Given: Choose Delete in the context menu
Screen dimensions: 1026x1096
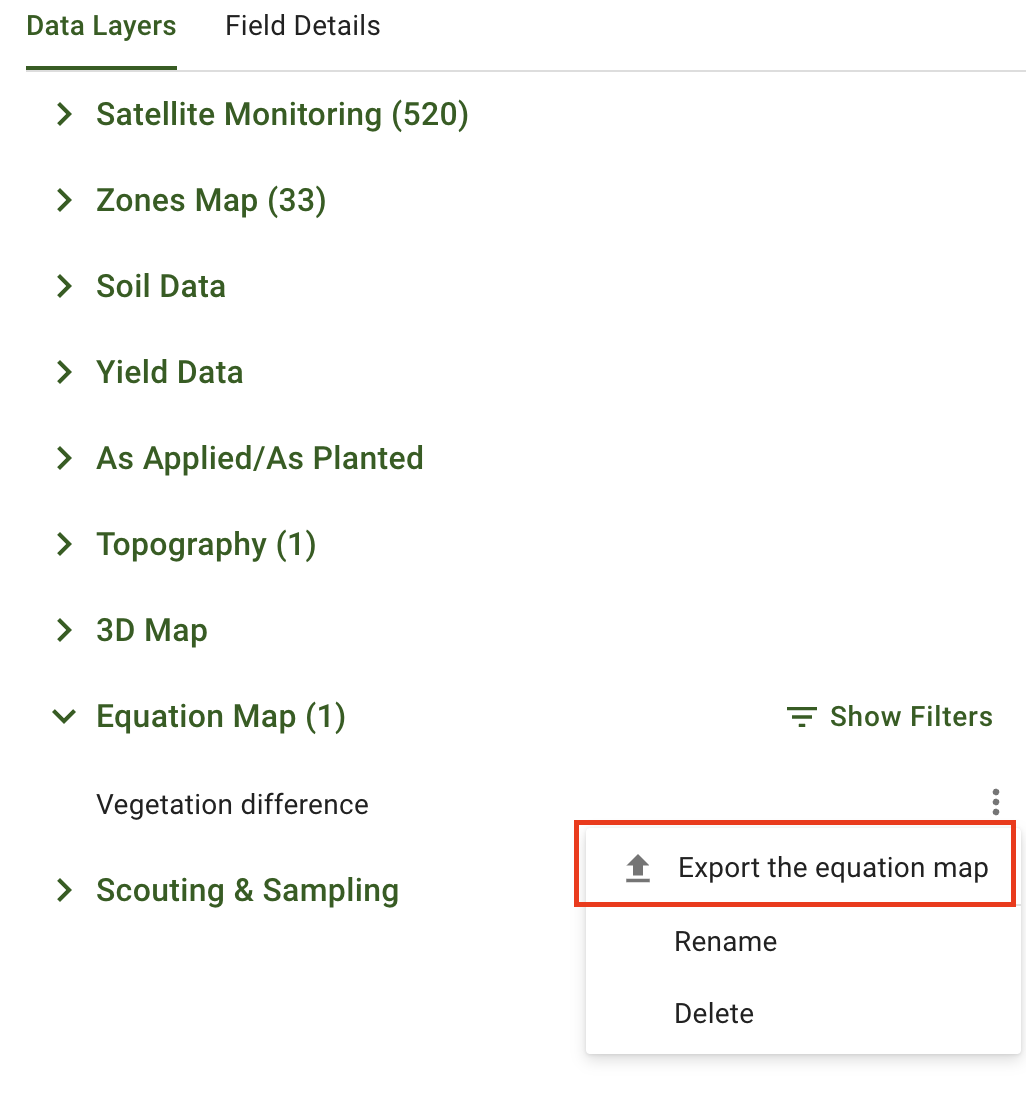Looking at the screenshot, I should coord(714,1014).
